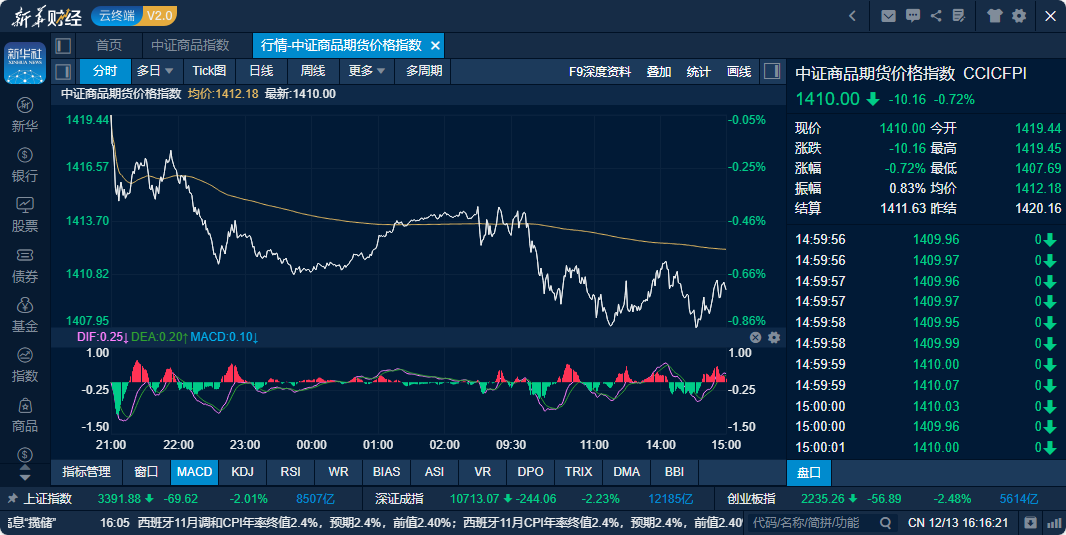Screen dimensions: 1066x535
Task: Toggle the chart-side panel button beside 分时
Action: 63,71
